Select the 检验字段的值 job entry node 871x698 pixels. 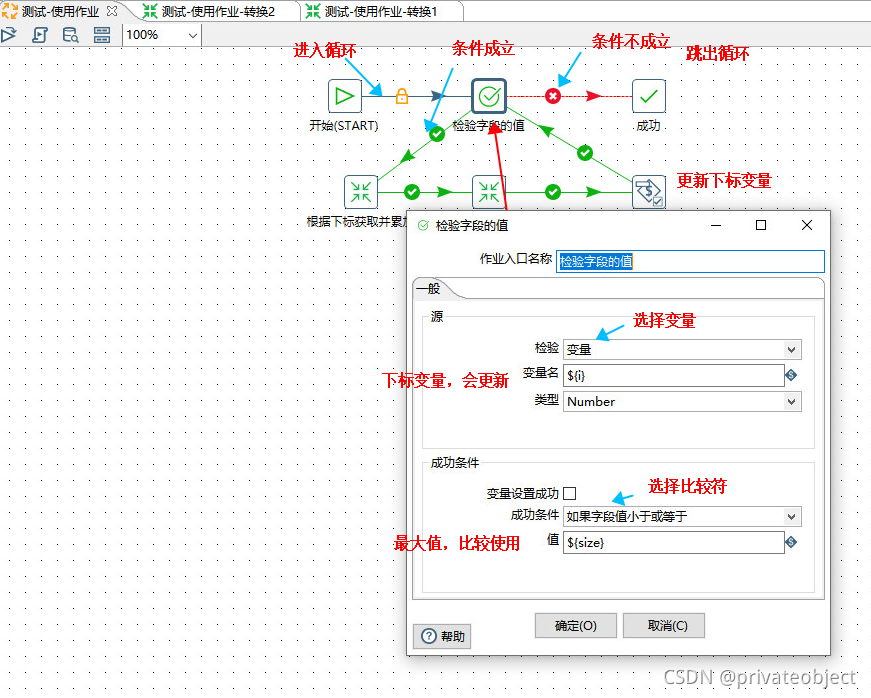pyautogui.click(x=489, y=96)
